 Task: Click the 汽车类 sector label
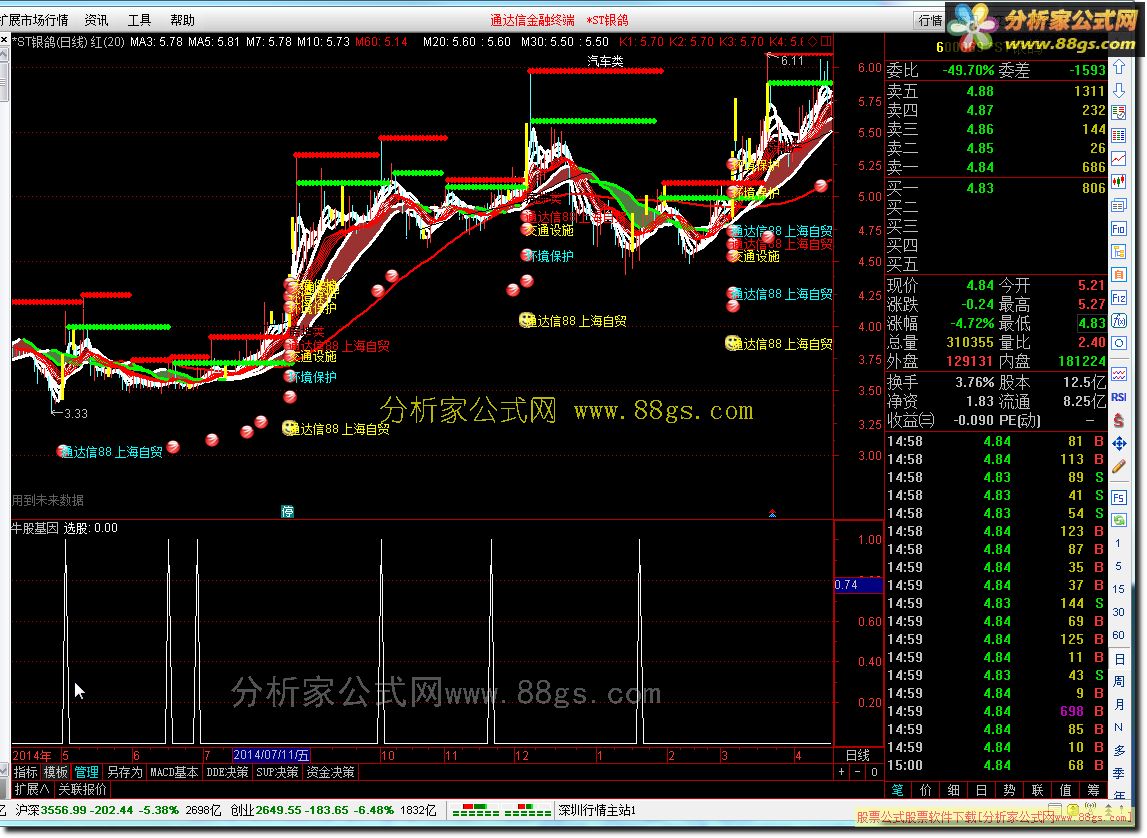(606, 61)
